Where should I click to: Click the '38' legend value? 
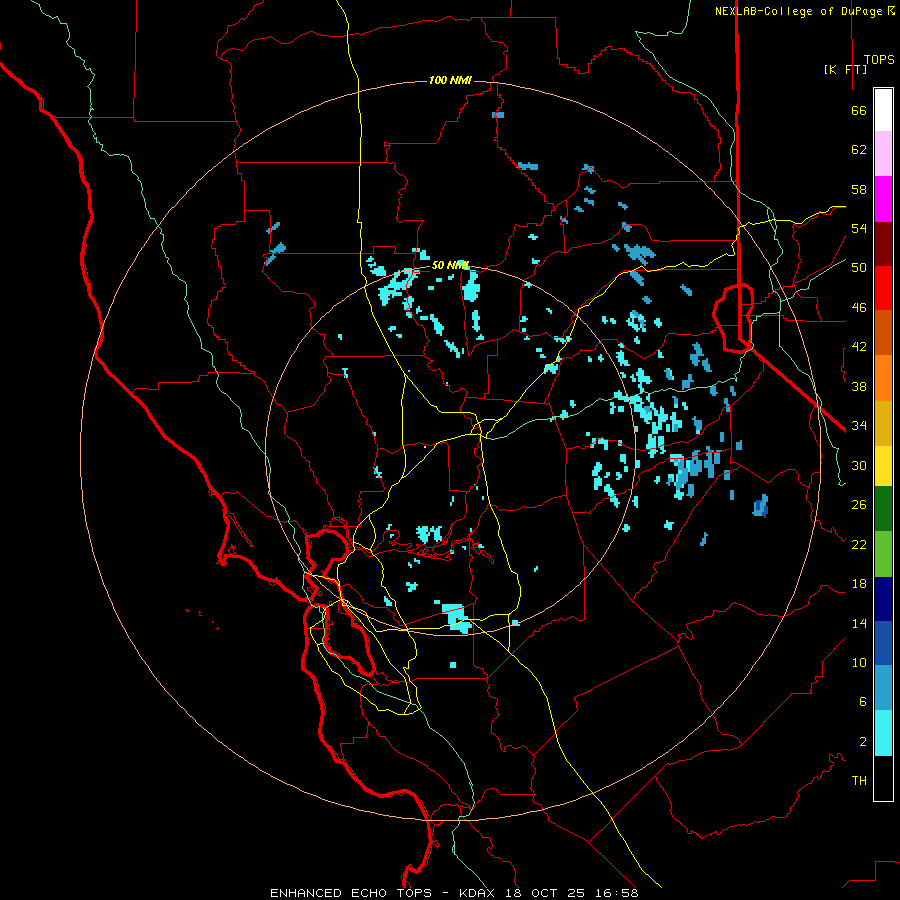click(x=859, y=386)
